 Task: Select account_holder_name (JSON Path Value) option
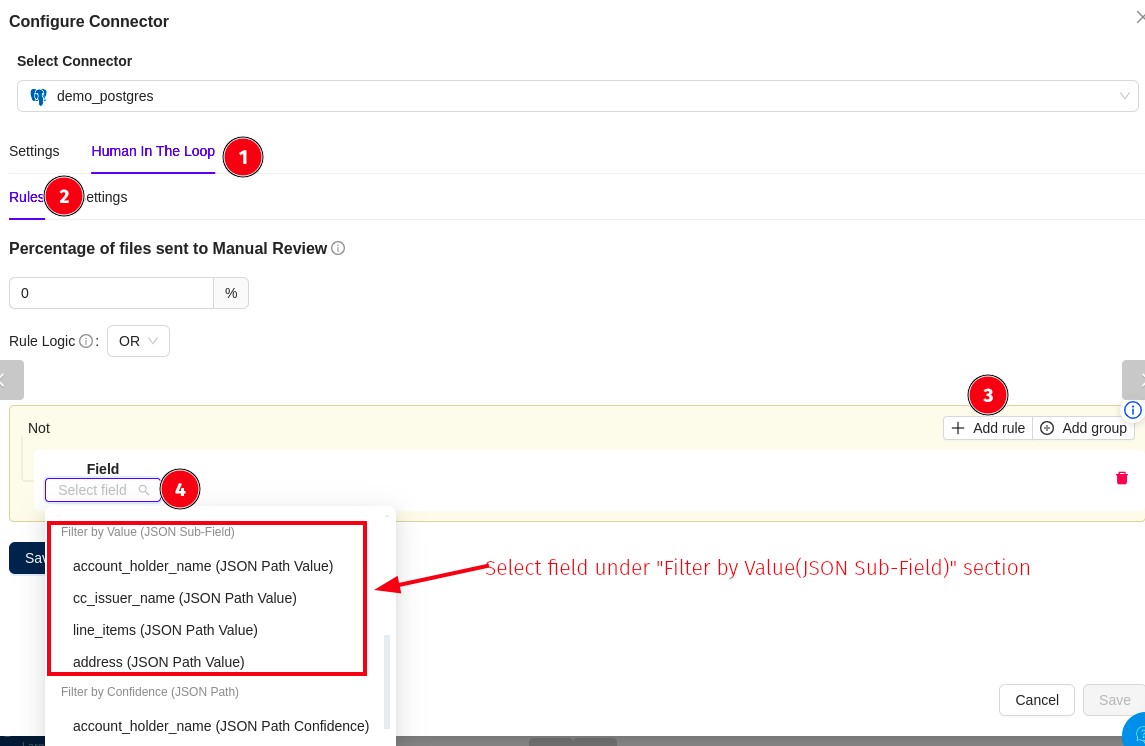[203, 566]
